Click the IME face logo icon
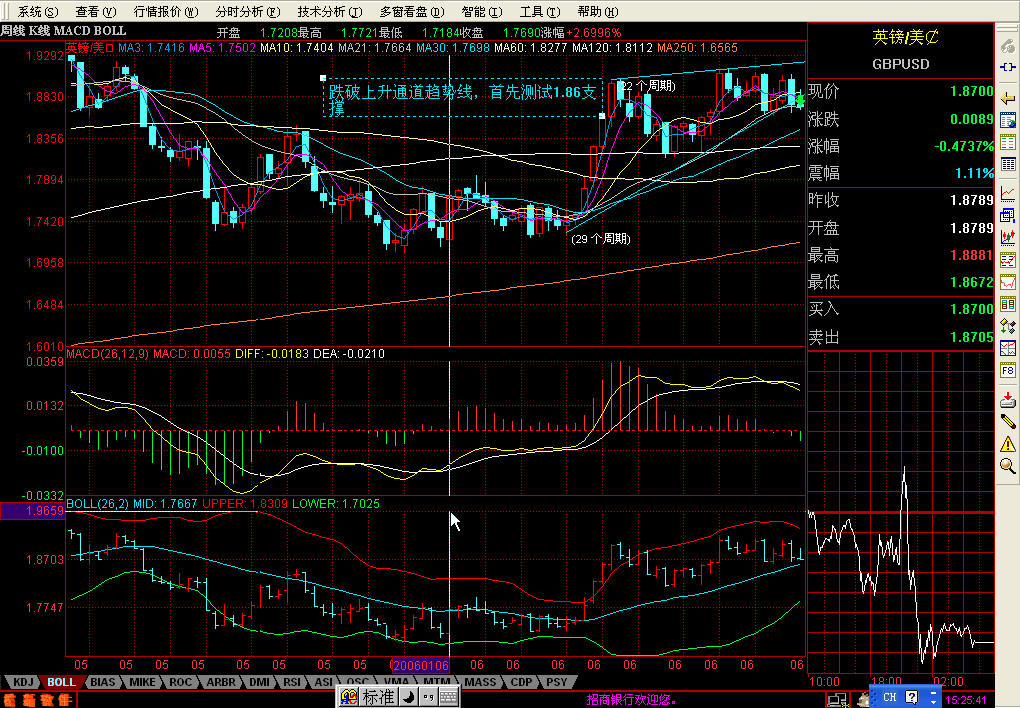Viewport: 1020px width, 708px height. click(x=348, y=698)
